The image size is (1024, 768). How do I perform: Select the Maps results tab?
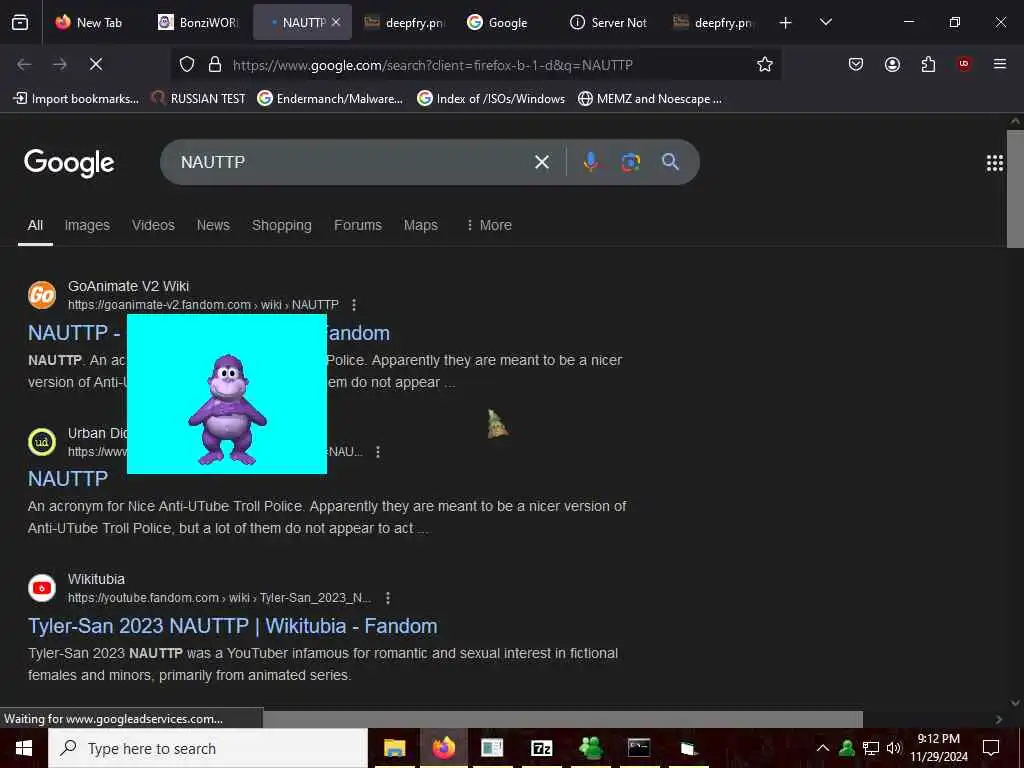point(421,225)
